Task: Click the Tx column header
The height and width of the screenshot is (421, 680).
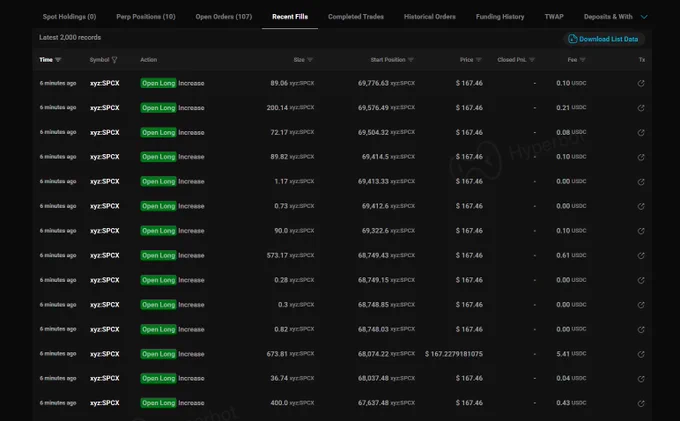Action: point(642,60)
